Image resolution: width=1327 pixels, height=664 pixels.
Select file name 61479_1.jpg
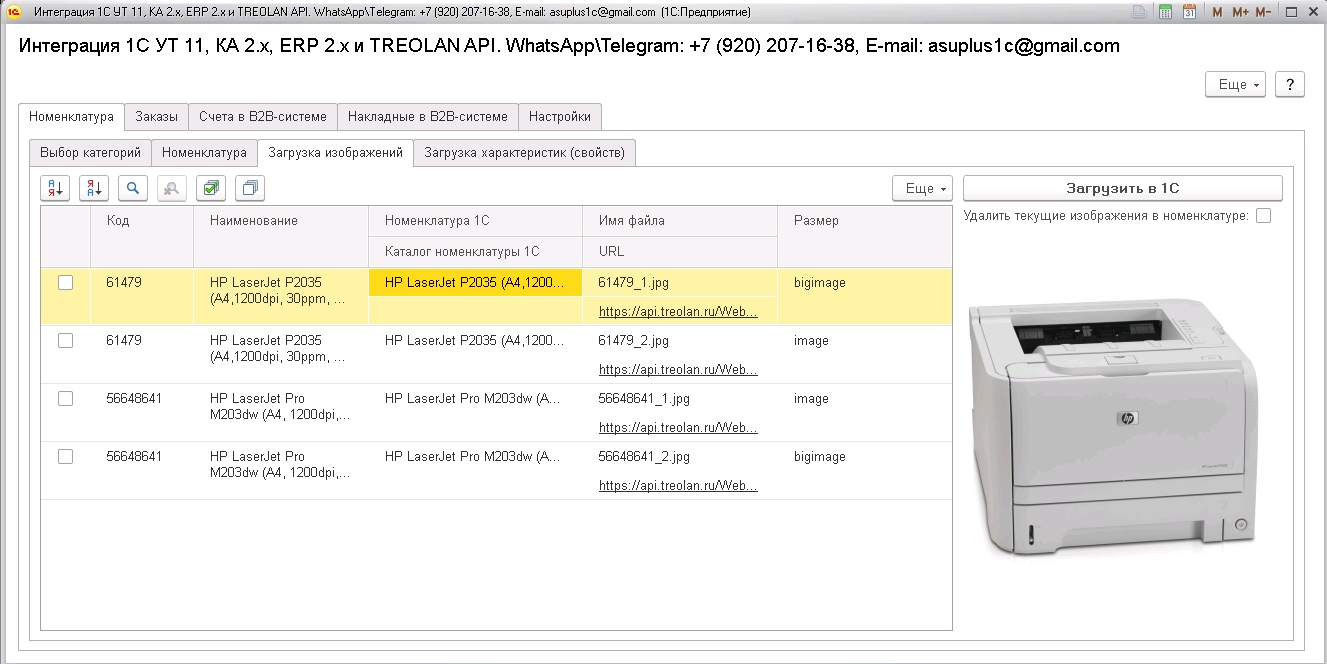[633, 283]
